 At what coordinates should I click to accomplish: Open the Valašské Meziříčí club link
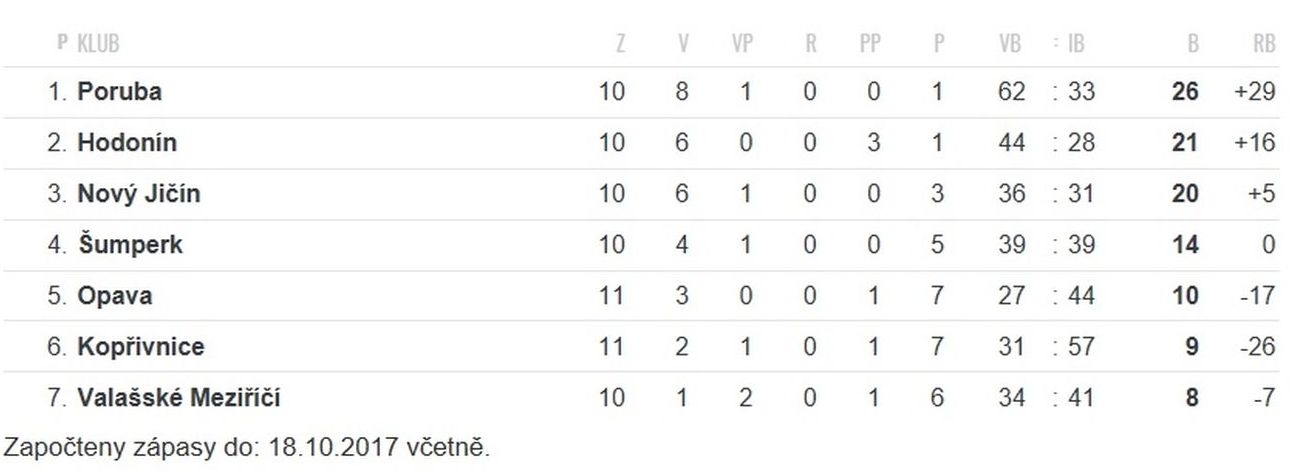click(x=178, y=398)
